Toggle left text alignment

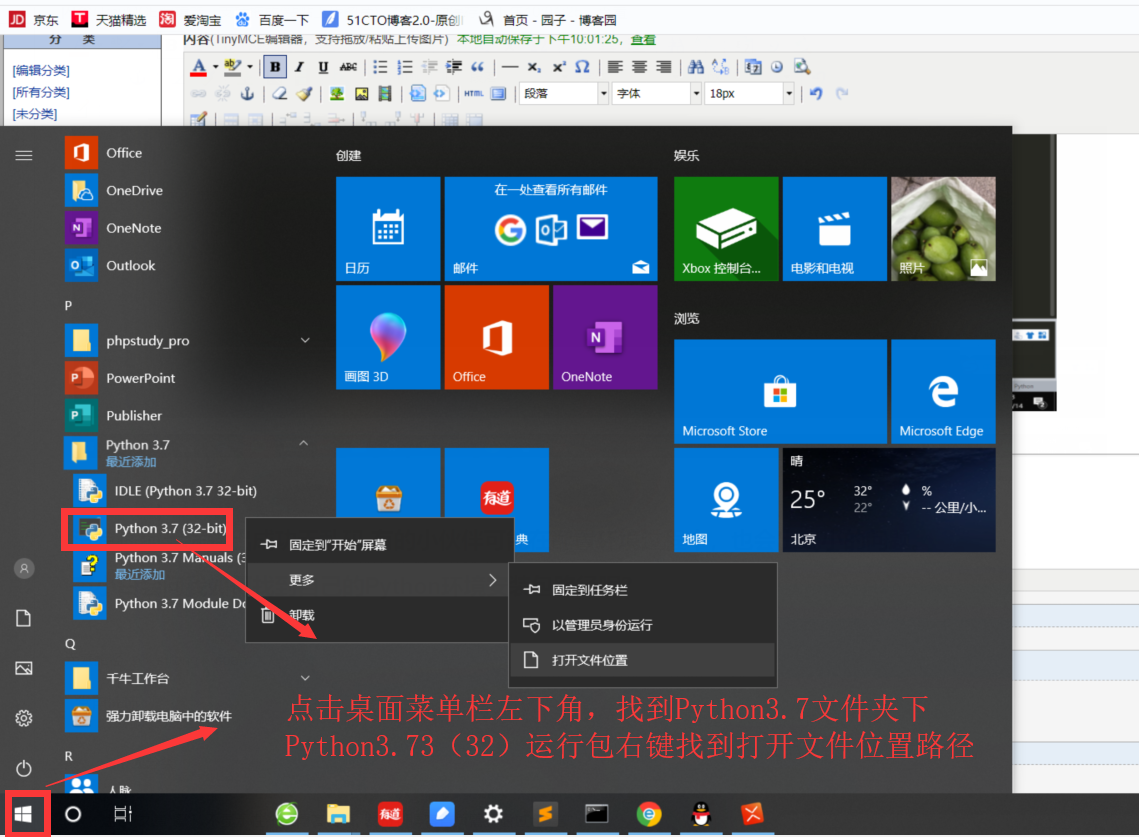(x=615, y=67)
